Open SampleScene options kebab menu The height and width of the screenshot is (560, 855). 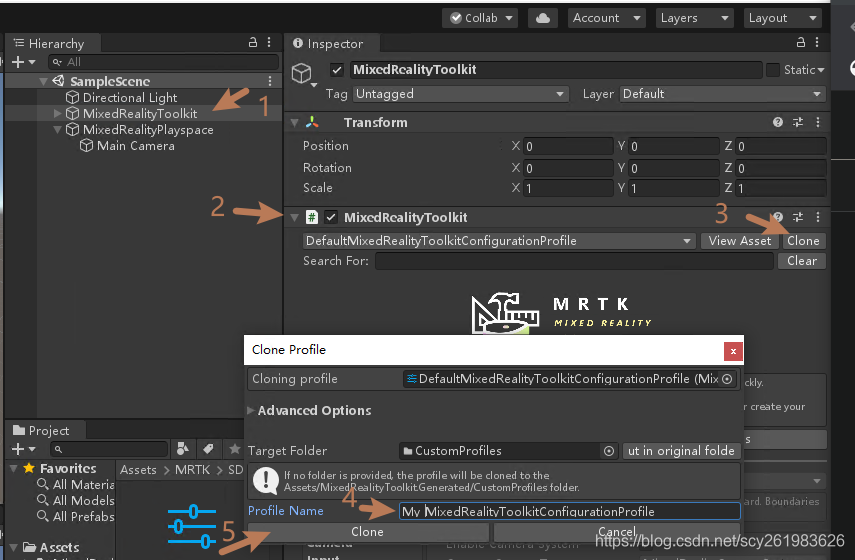[x=270, y=81]
